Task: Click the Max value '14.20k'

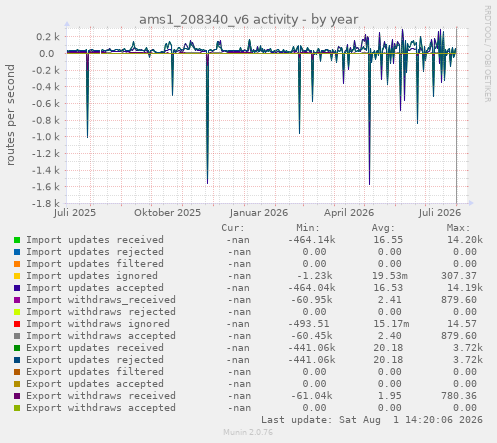Action: point(465,240)
